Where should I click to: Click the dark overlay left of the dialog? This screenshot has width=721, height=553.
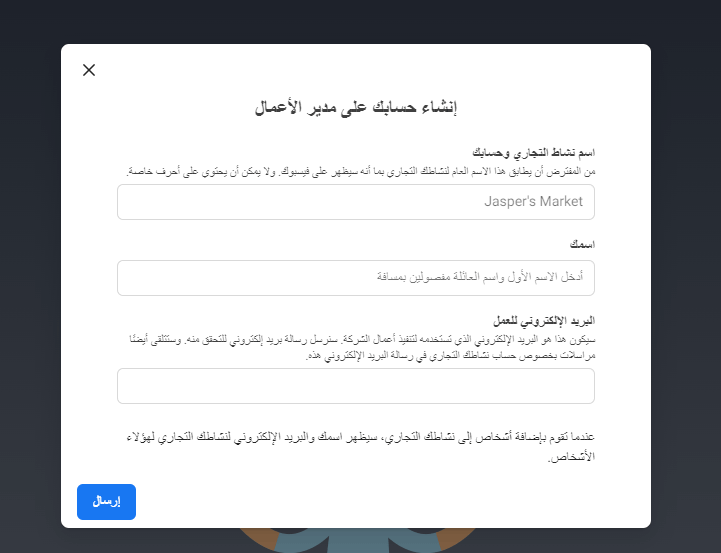30,280
